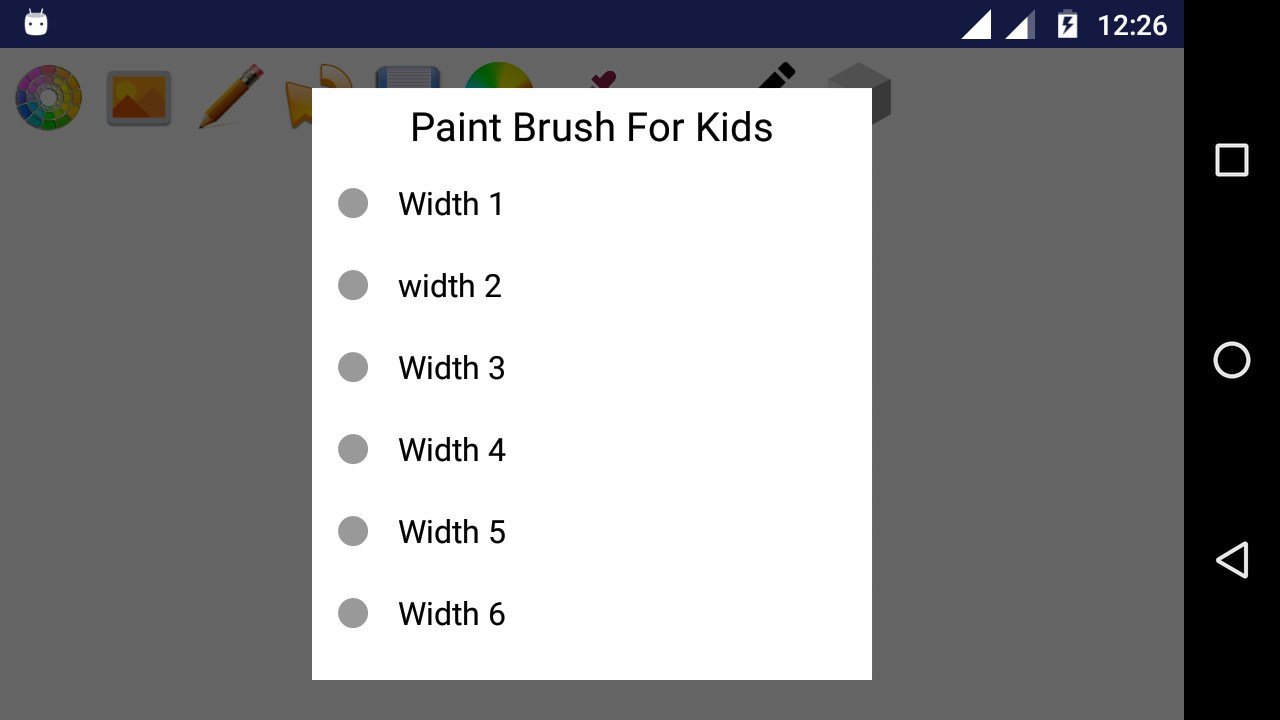1280x720 pixels.
Task: Tap the orange shapes icon
Action: (x=298, y=100)
